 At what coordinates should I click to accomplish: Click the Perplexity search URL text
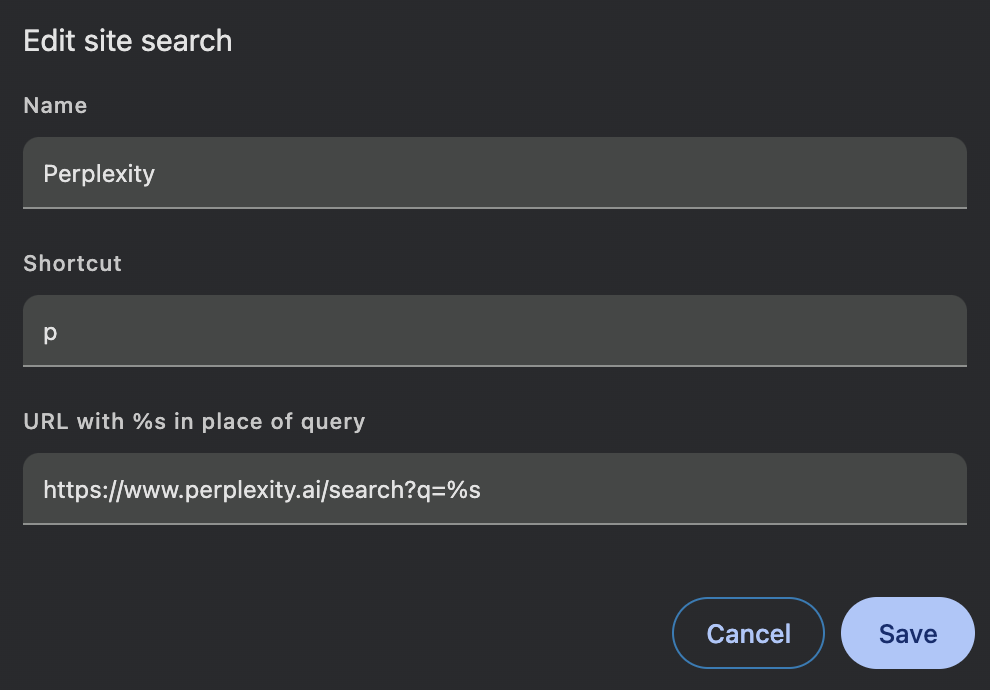pyautogui.click(x=262, y=489)
